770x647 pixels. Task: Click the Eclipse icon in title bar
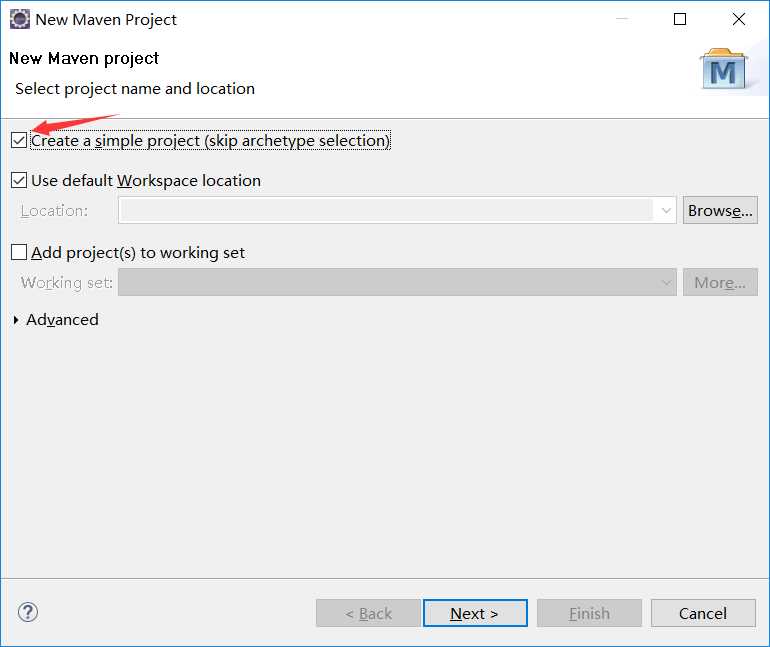[20, 20]
